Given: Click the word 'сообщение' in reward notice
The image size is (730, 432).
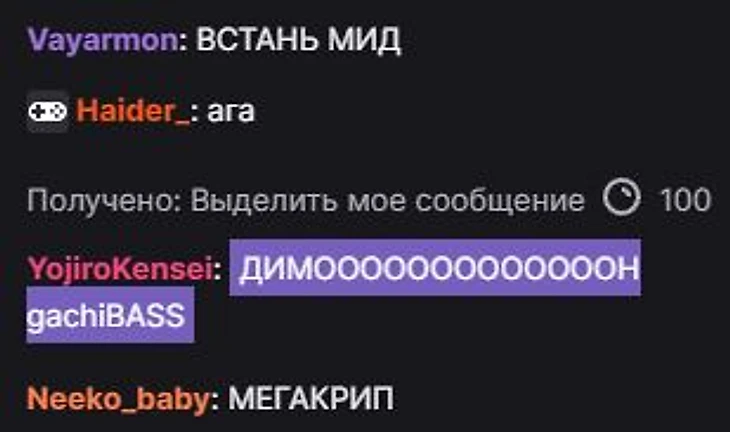Looking at the screenshot, I should [x=500, y=202].
